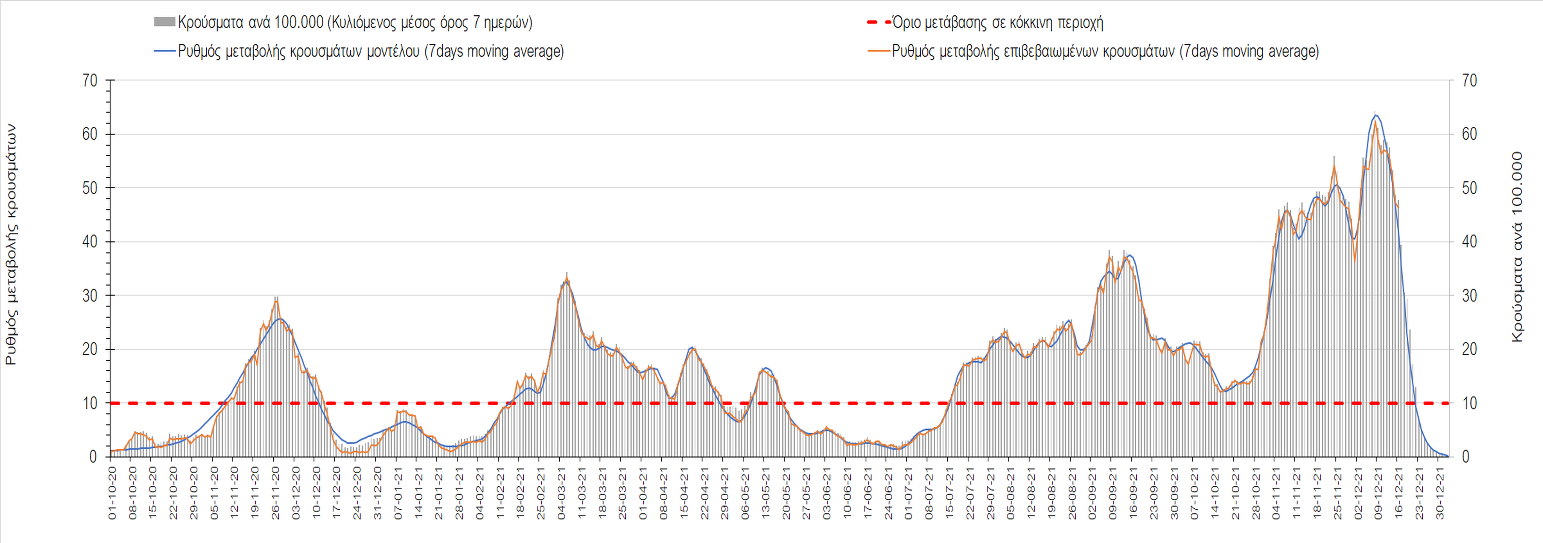This screenshot has width=1543, height=543.
Task: Click the 10 tick label on left axis
Action: pos(90,403)
